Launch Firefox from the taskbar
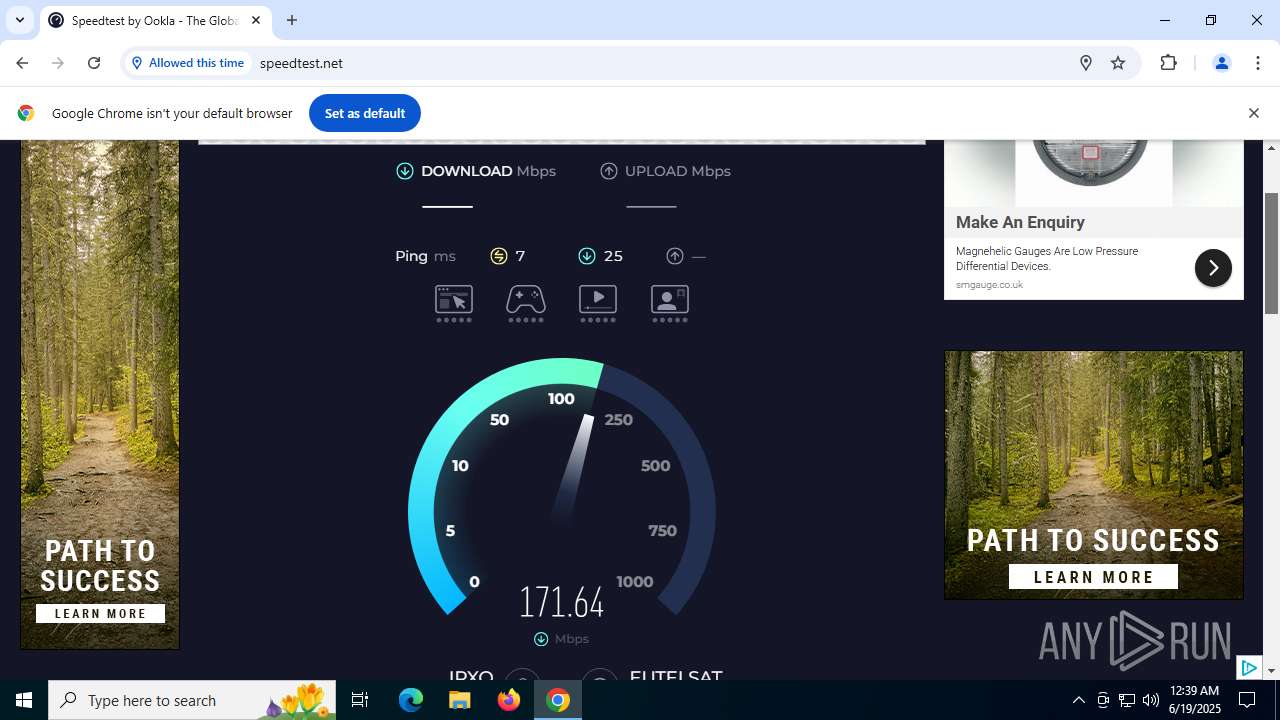This screenshot has height=720, width=1280. pos(509,700)
